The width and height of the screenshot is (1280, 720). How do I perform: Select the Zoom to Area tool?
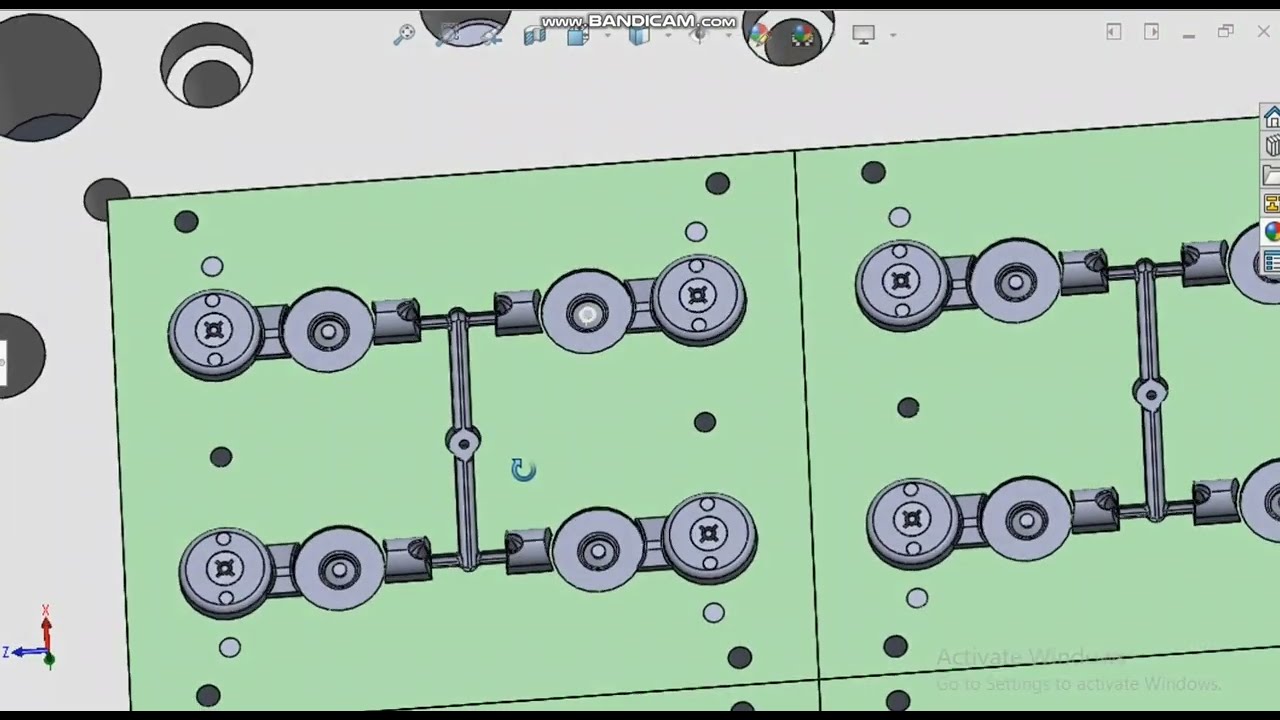point(449,35)
